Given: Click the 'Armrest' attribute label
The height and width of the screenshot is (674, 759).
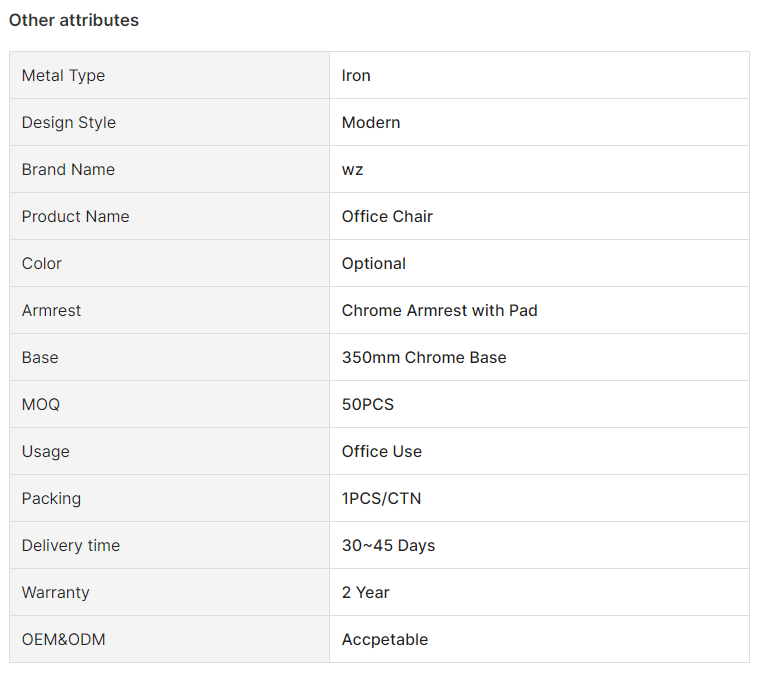Looking at the screenshot, I should [52, 310].
